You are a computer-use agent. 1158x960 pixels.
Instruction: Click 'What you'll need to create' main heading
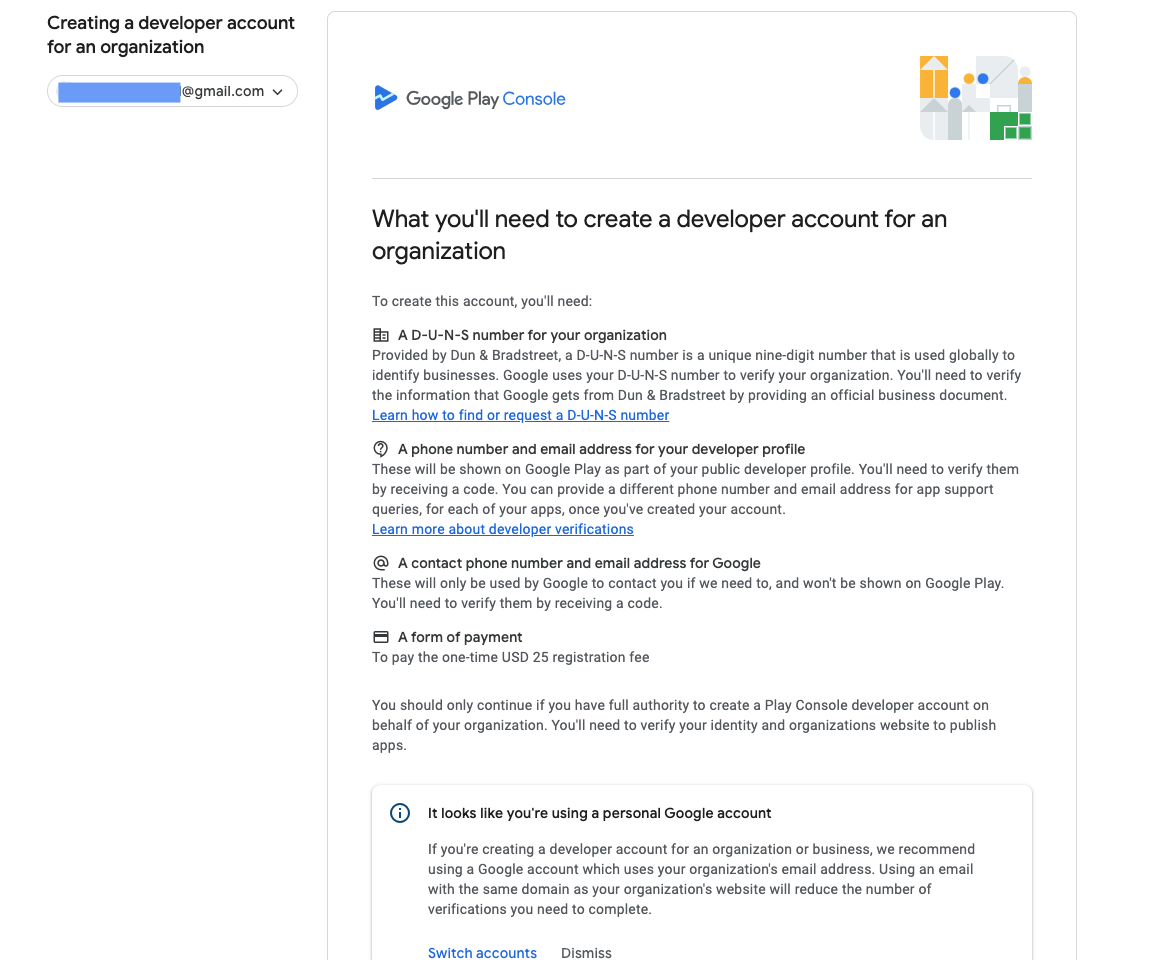click(x=659, y=235)
